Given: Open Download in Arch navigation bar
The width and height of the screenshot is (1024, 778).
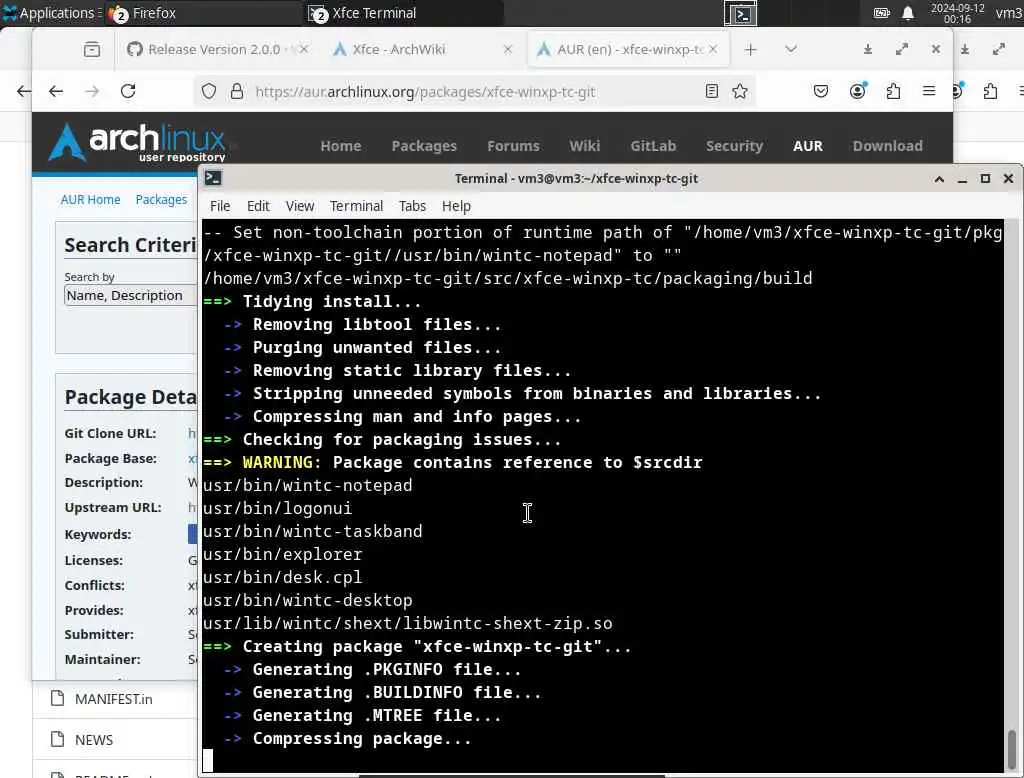Looking at the screenshot, I should tap(888, 146).
